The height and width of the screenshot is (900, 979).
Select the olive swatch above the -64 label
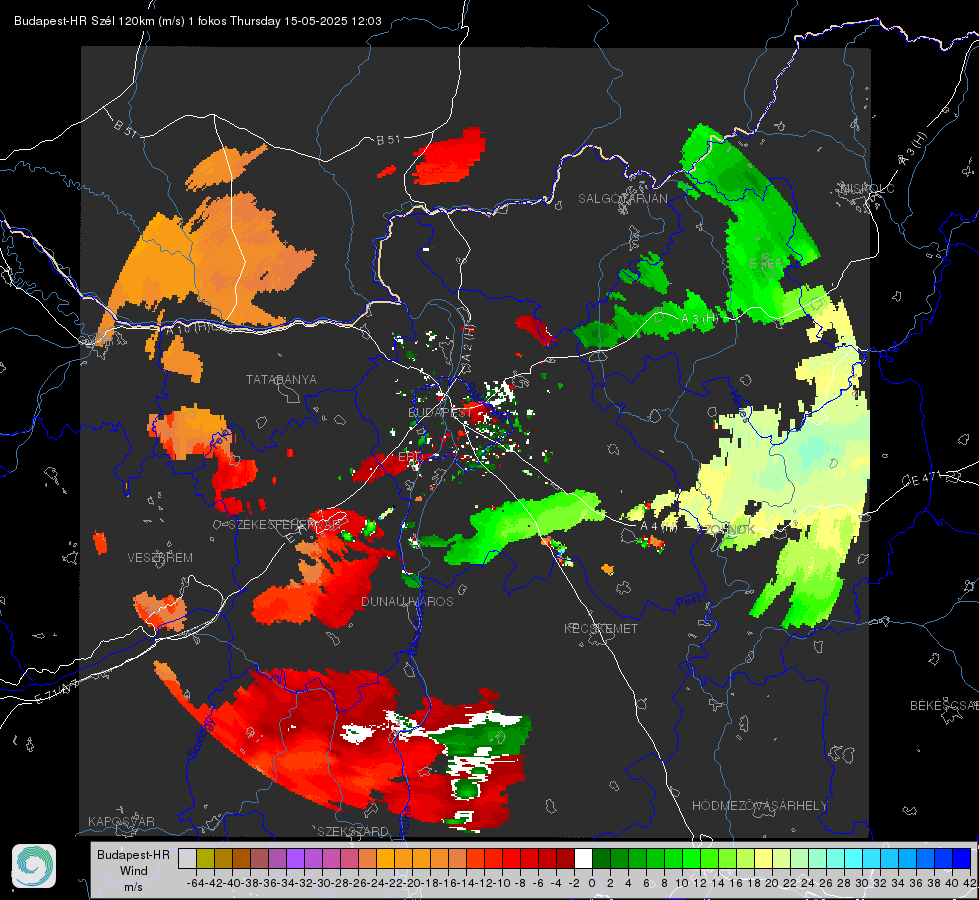205,858
